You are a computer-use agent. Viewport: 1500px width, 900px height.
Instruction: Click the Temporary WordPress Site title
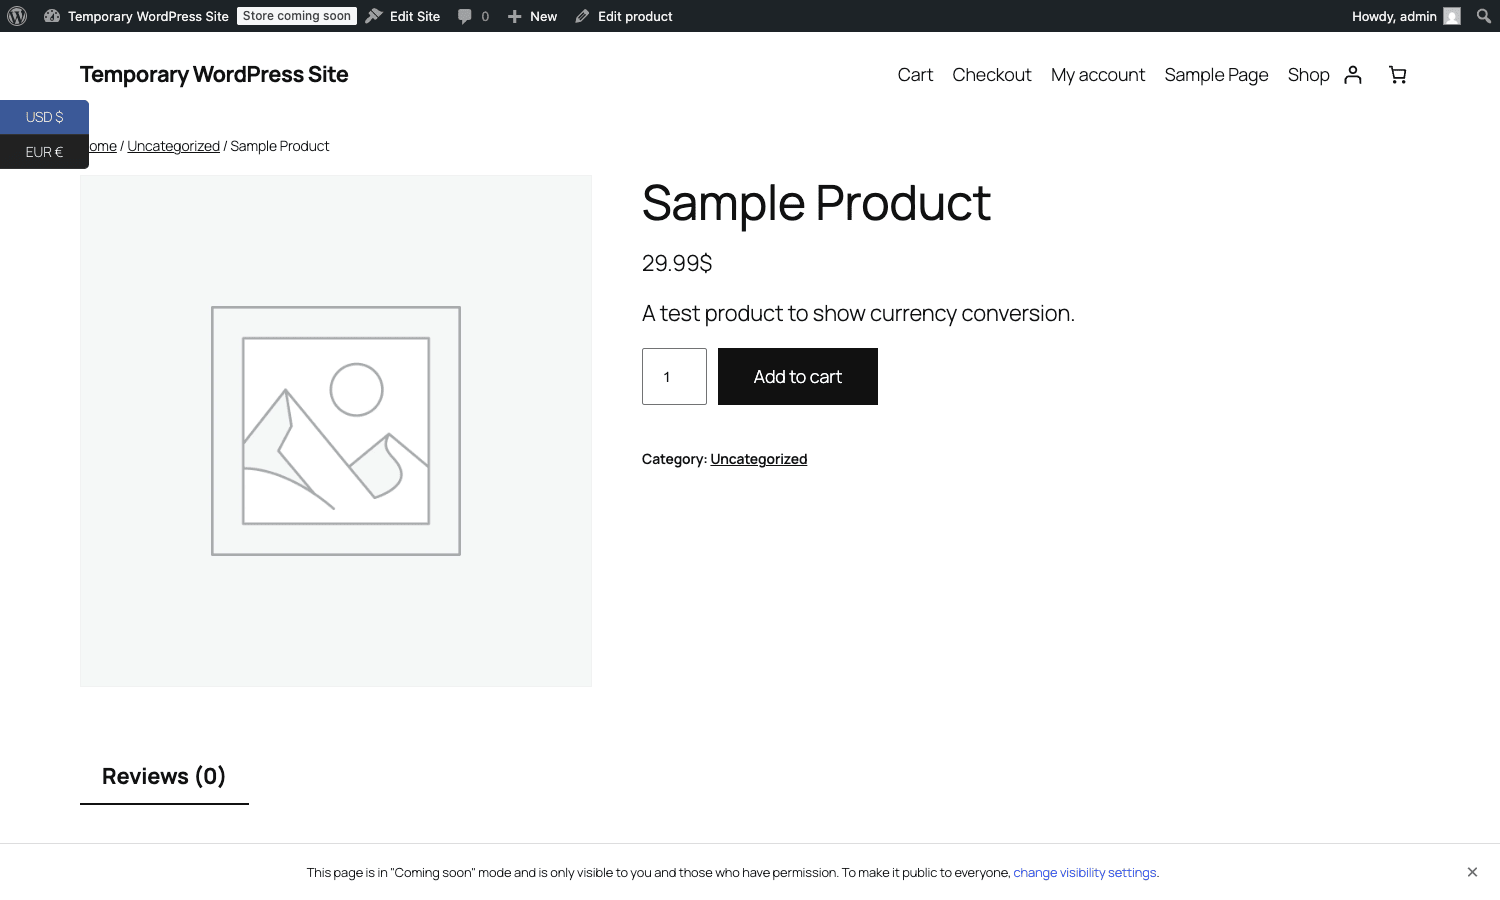coord(214,74)
